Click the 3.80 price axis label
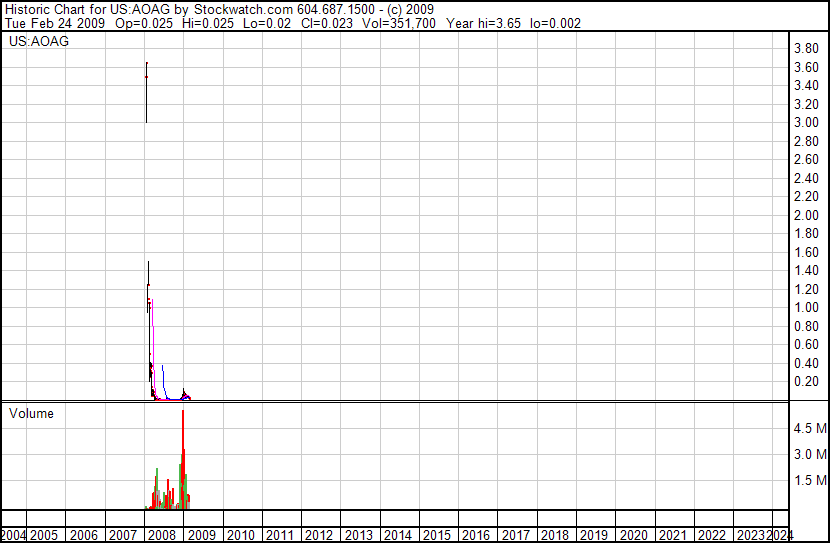 click(x=806, y=48)
